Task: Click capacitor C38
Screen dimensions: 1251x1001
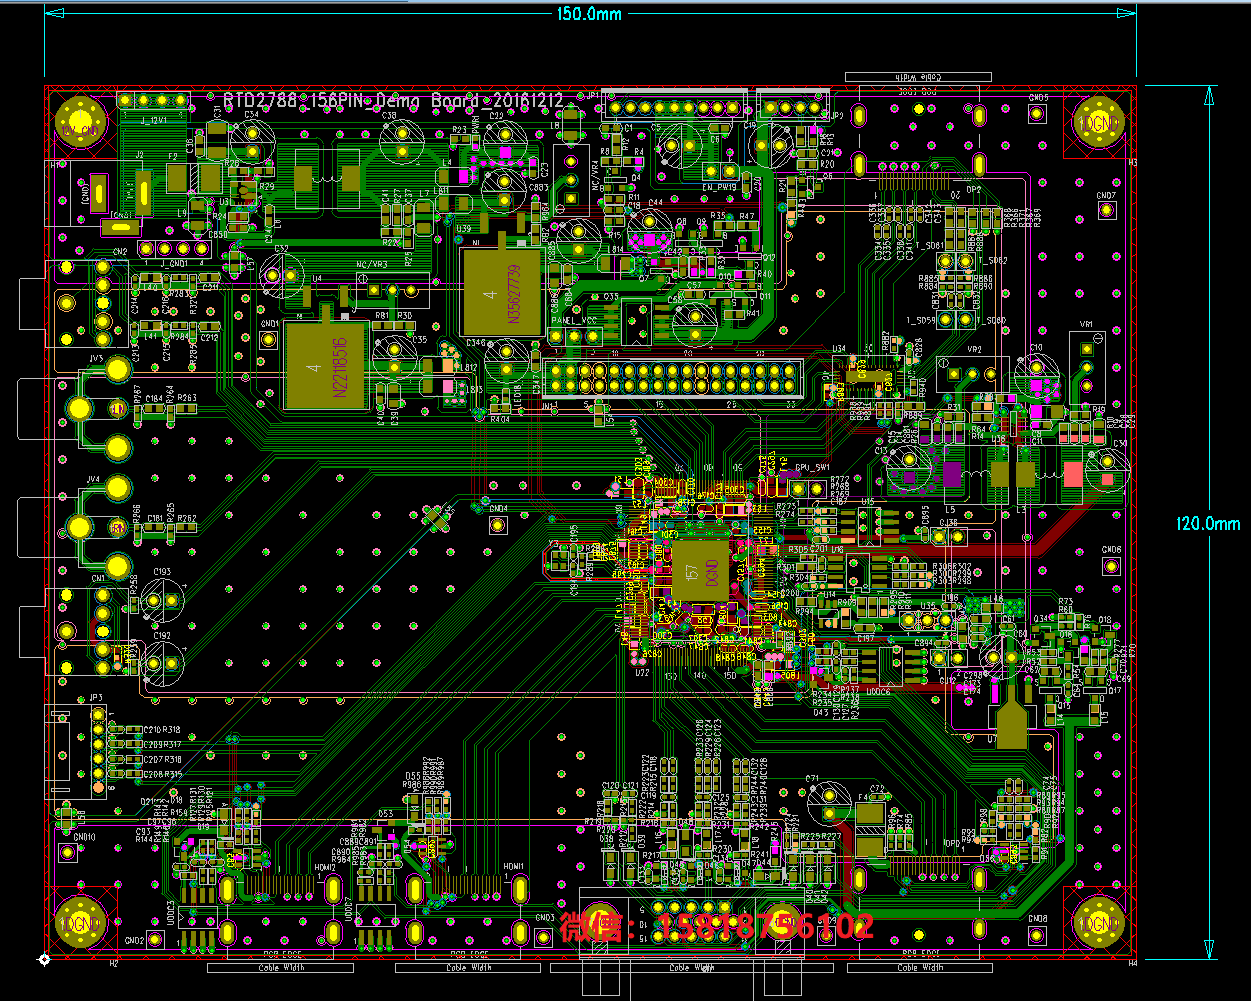Action: tap(401, 141)
